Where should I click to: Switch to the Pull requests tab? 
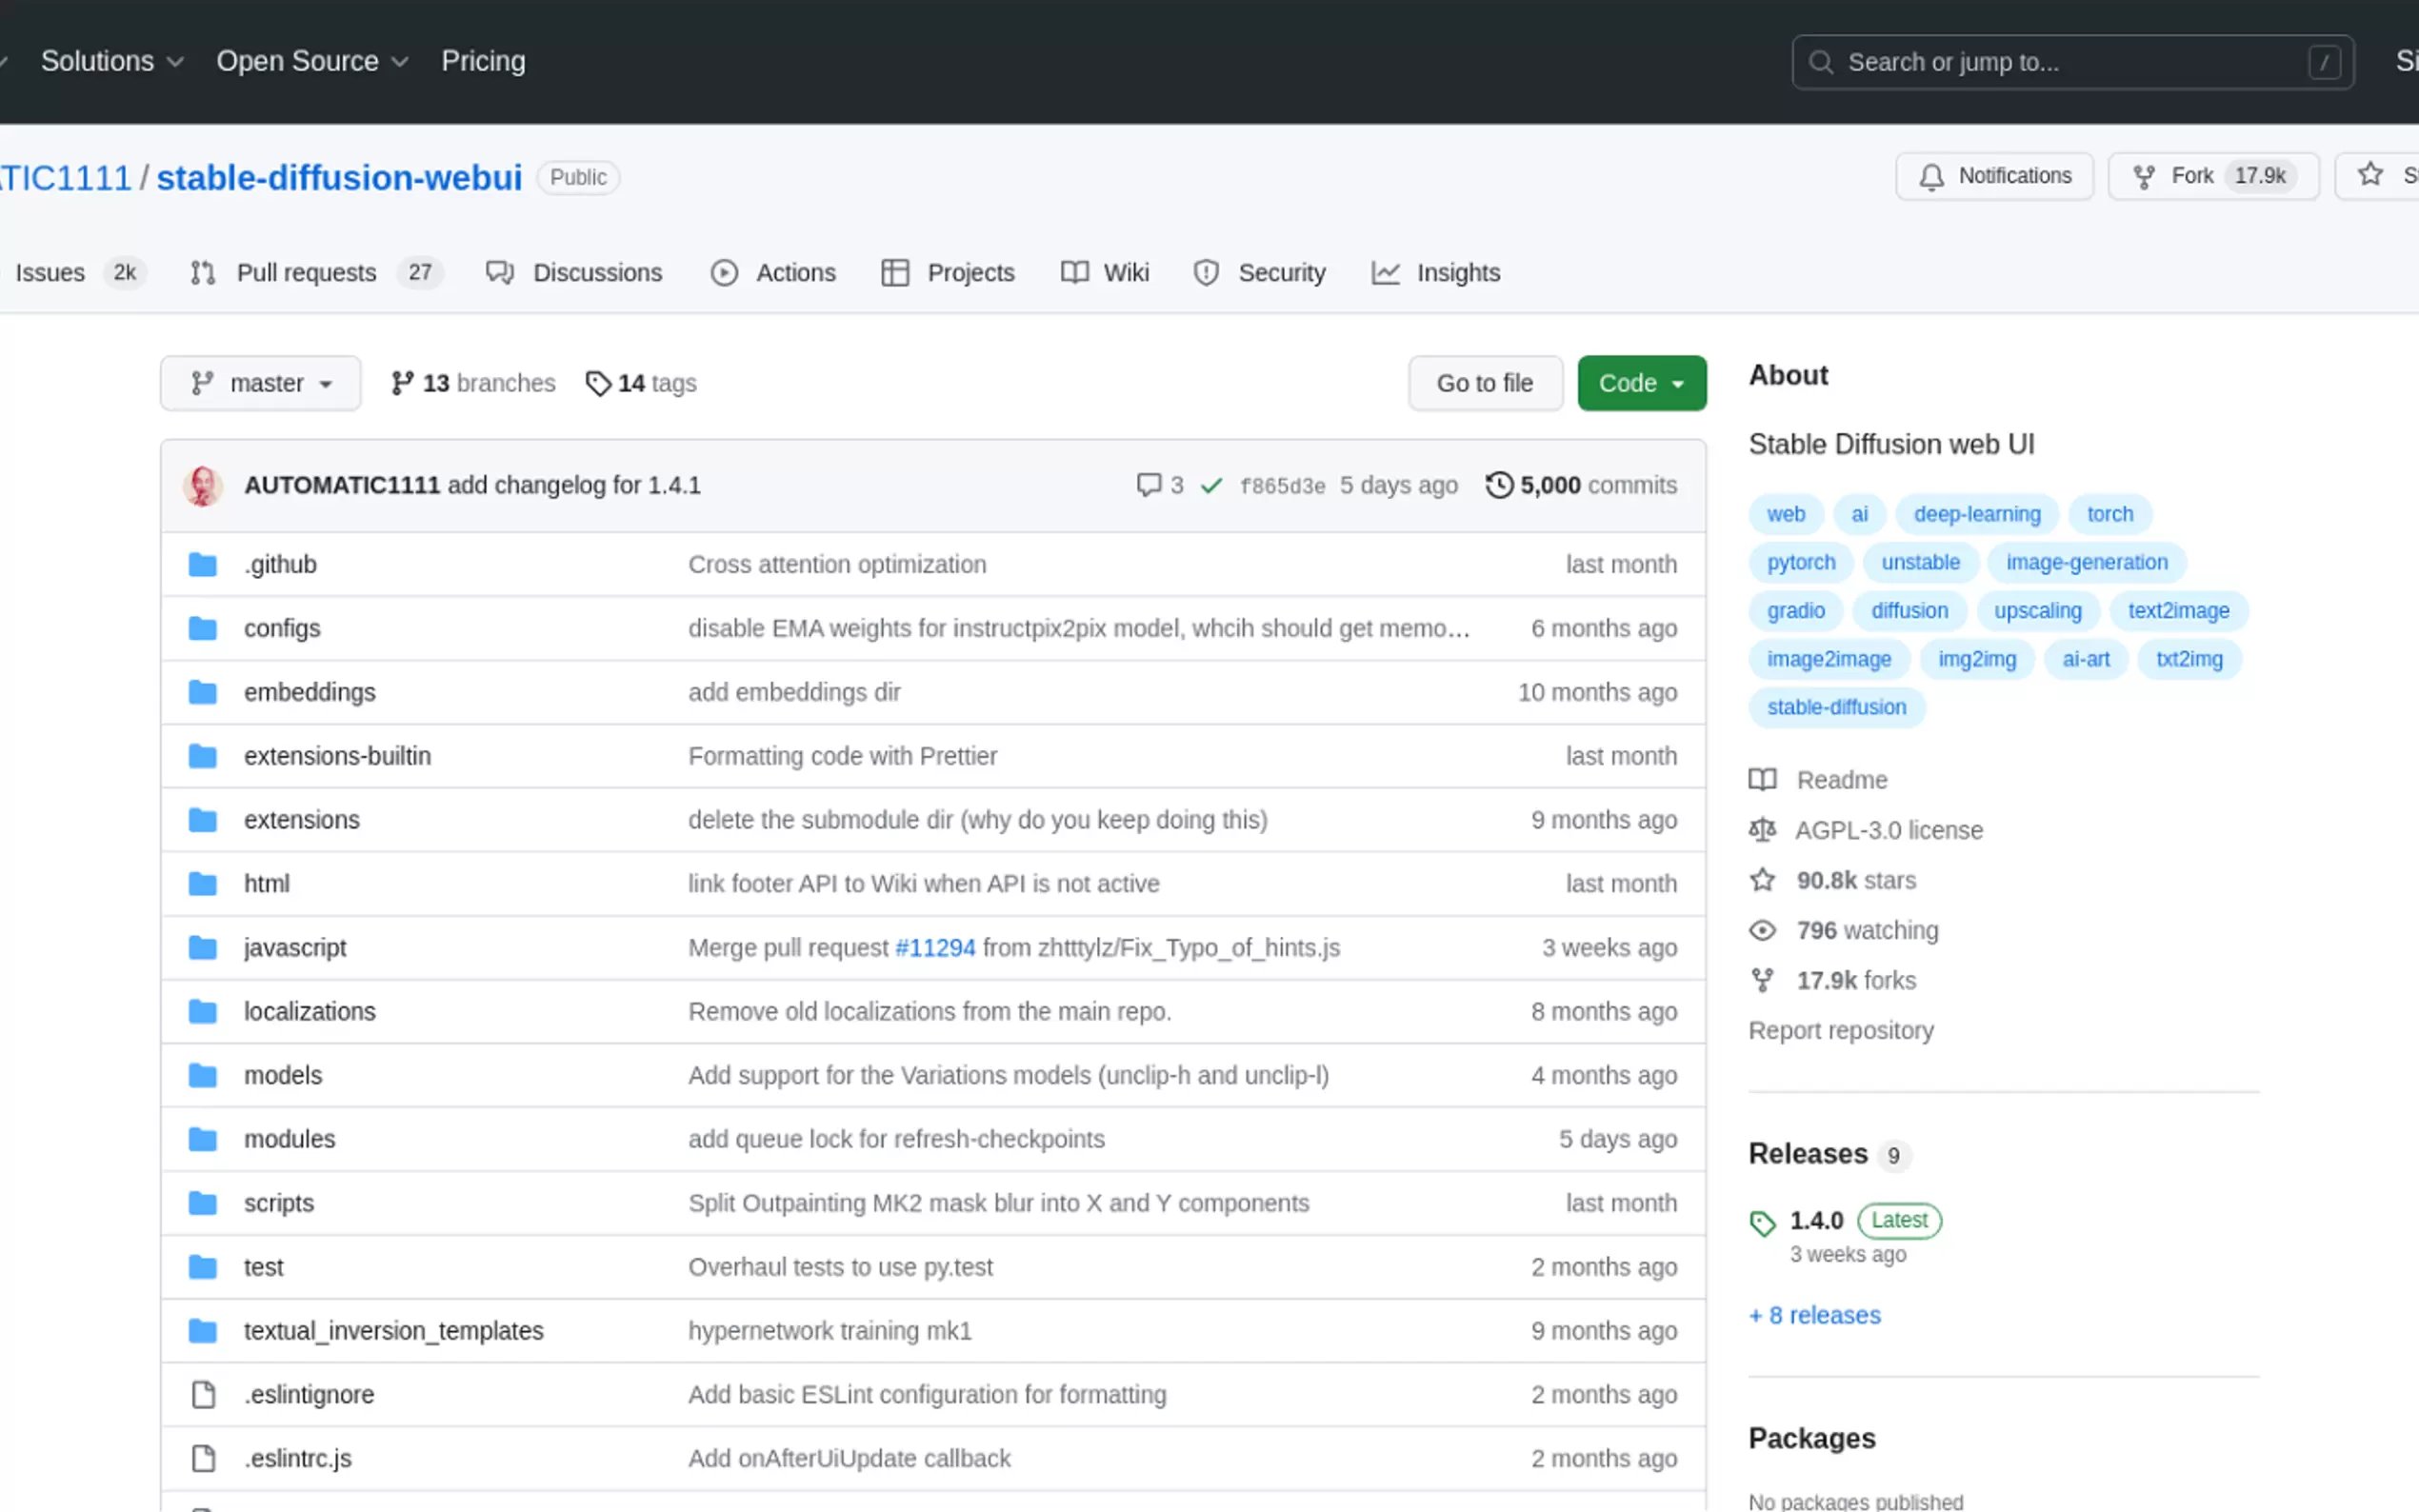305,272
